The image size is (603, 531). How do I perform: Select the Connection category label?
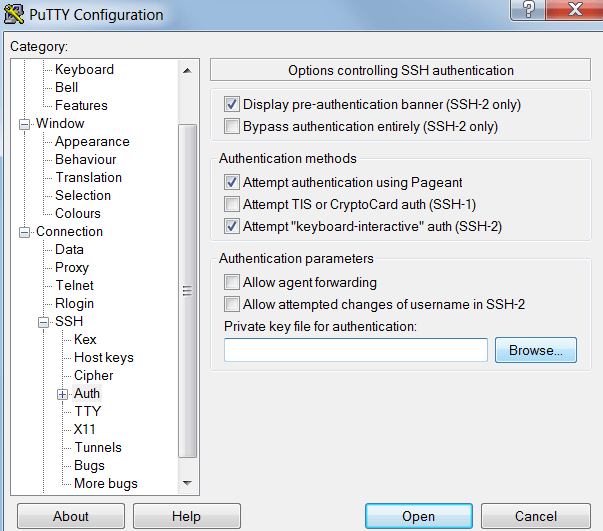pos(69,231)
